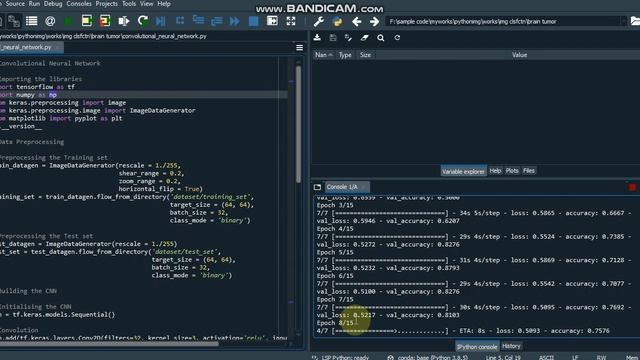Save variable data icon

[333, 38]
